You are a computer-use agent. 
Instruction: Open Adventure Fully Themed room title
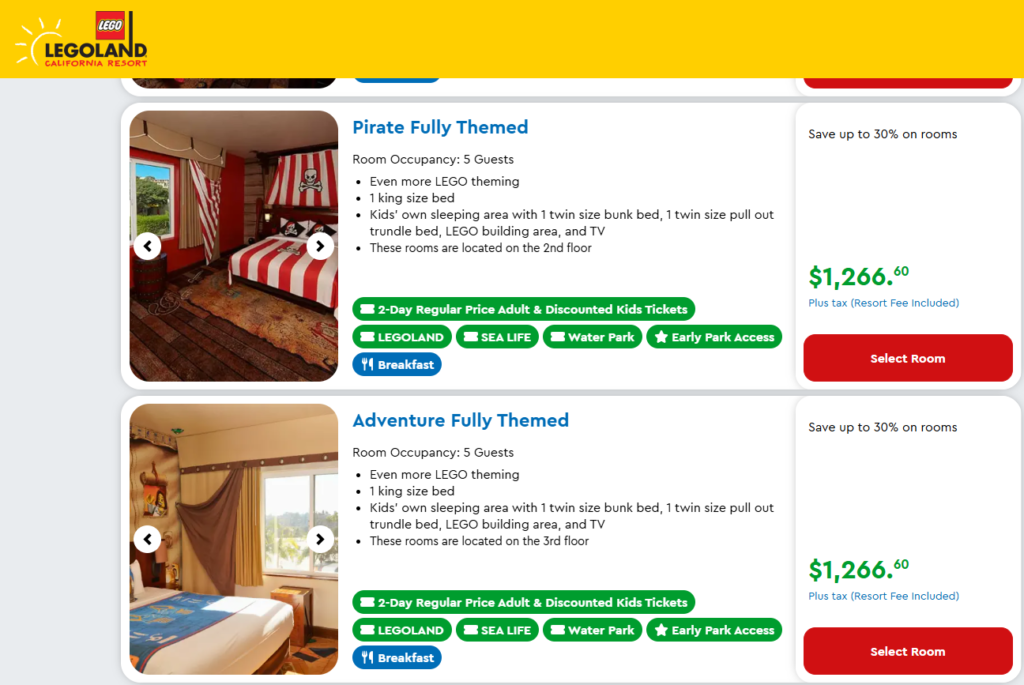460,421
